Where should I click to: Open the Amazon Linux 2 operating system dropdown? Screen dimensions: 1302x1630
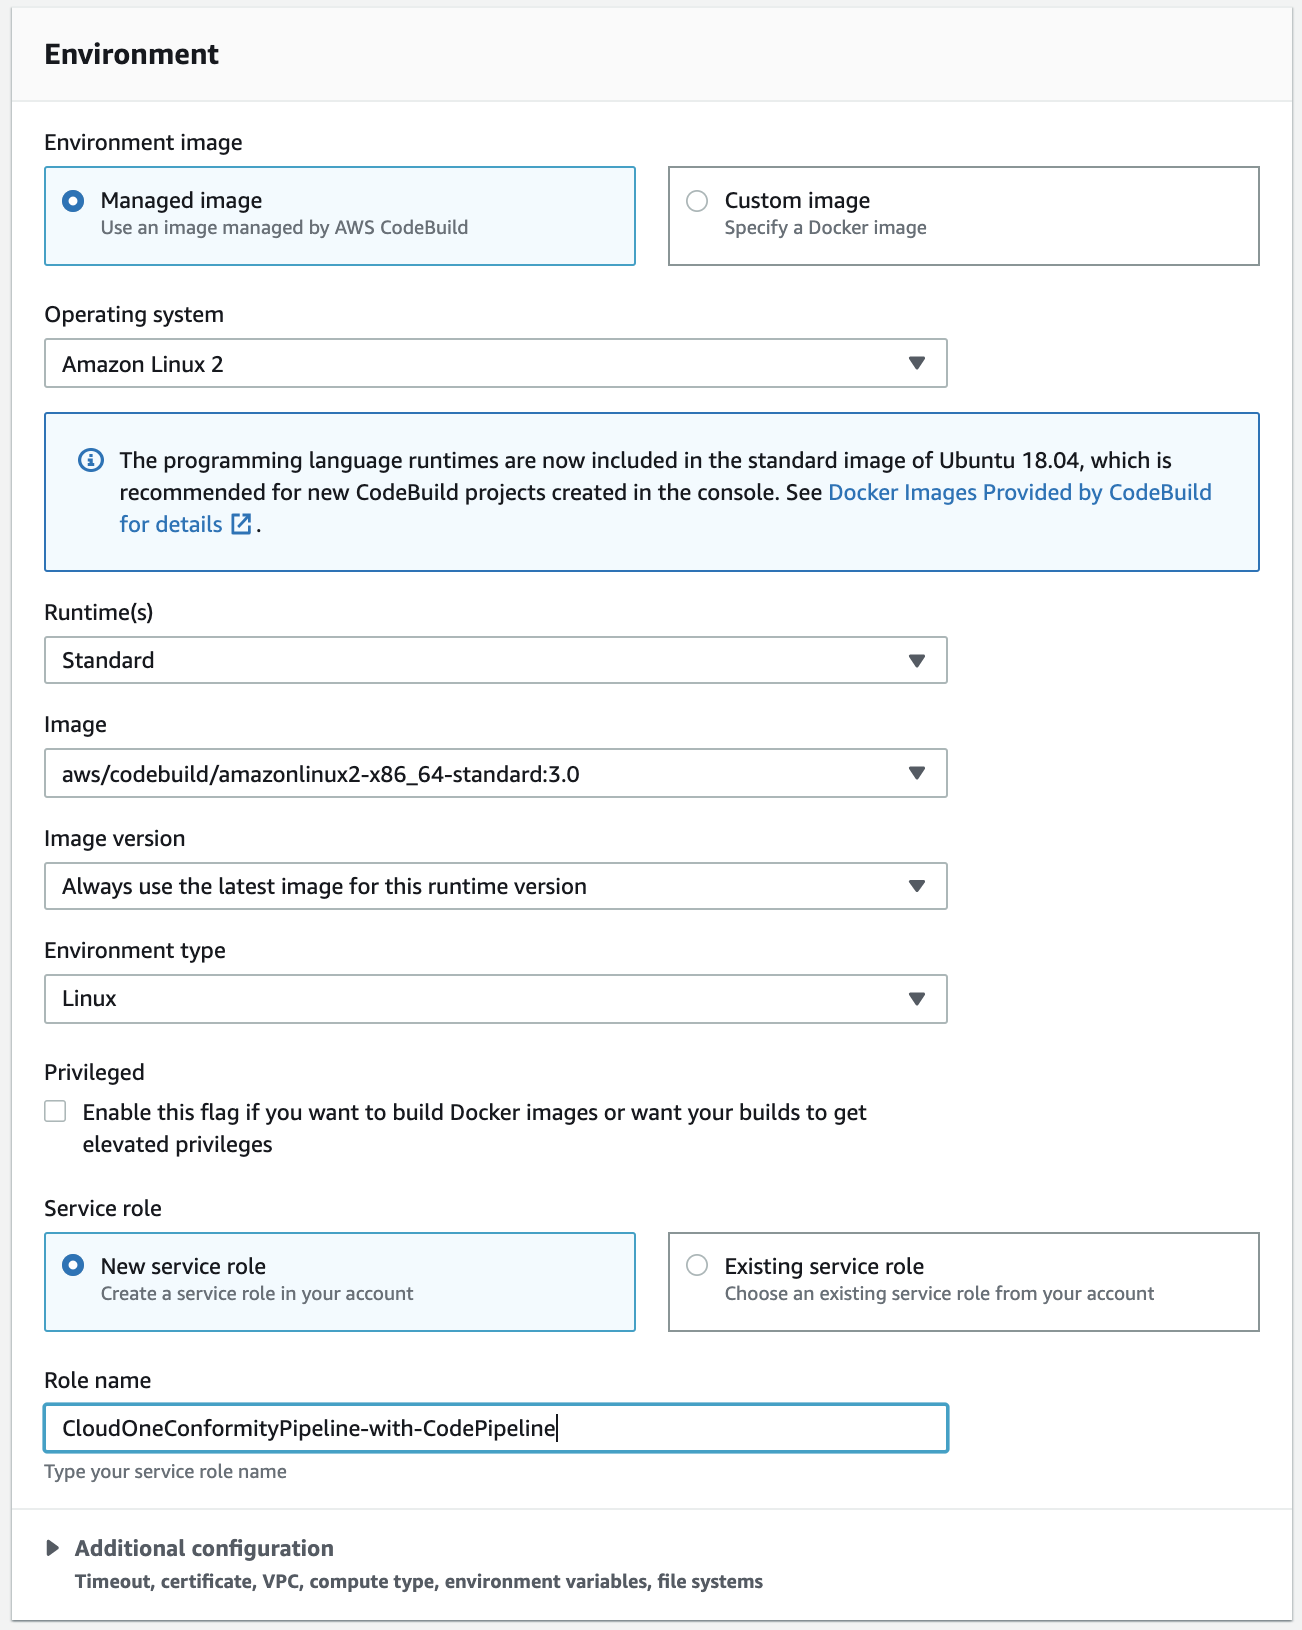click(496, 363)
